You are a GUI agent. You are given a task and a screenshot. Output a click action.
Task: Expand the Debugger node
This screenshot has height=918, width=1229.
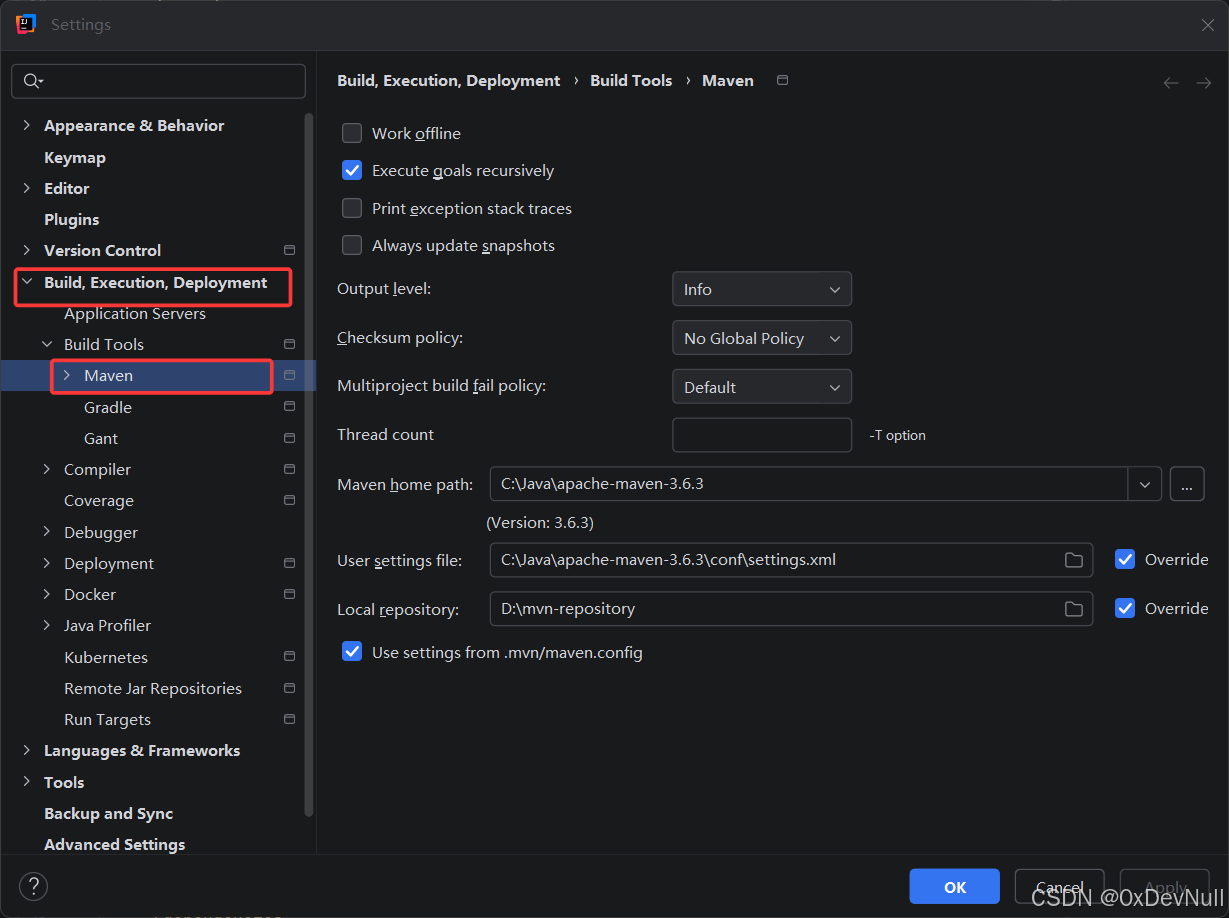[47, 532]
